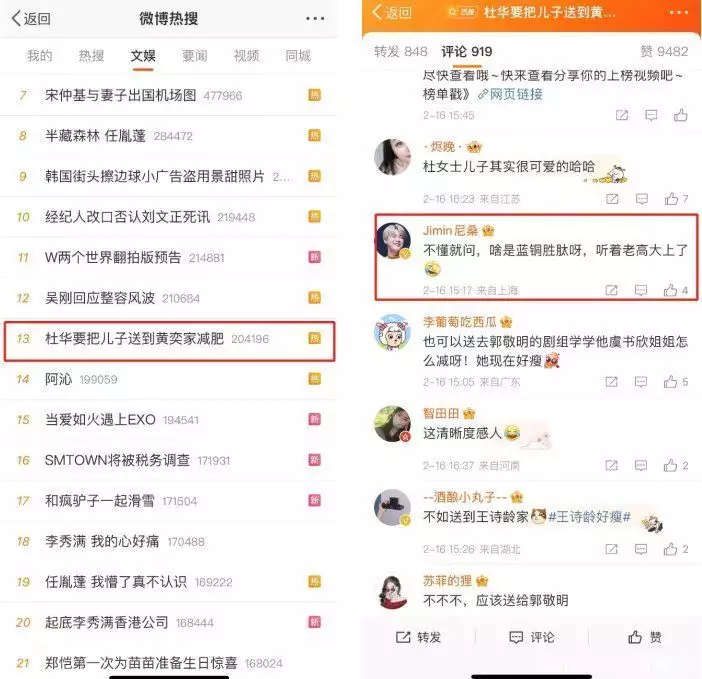This screenshot has width=702, height=679.
Task: Switch to the 要闻 tab
Action: [x=195, y=56]
